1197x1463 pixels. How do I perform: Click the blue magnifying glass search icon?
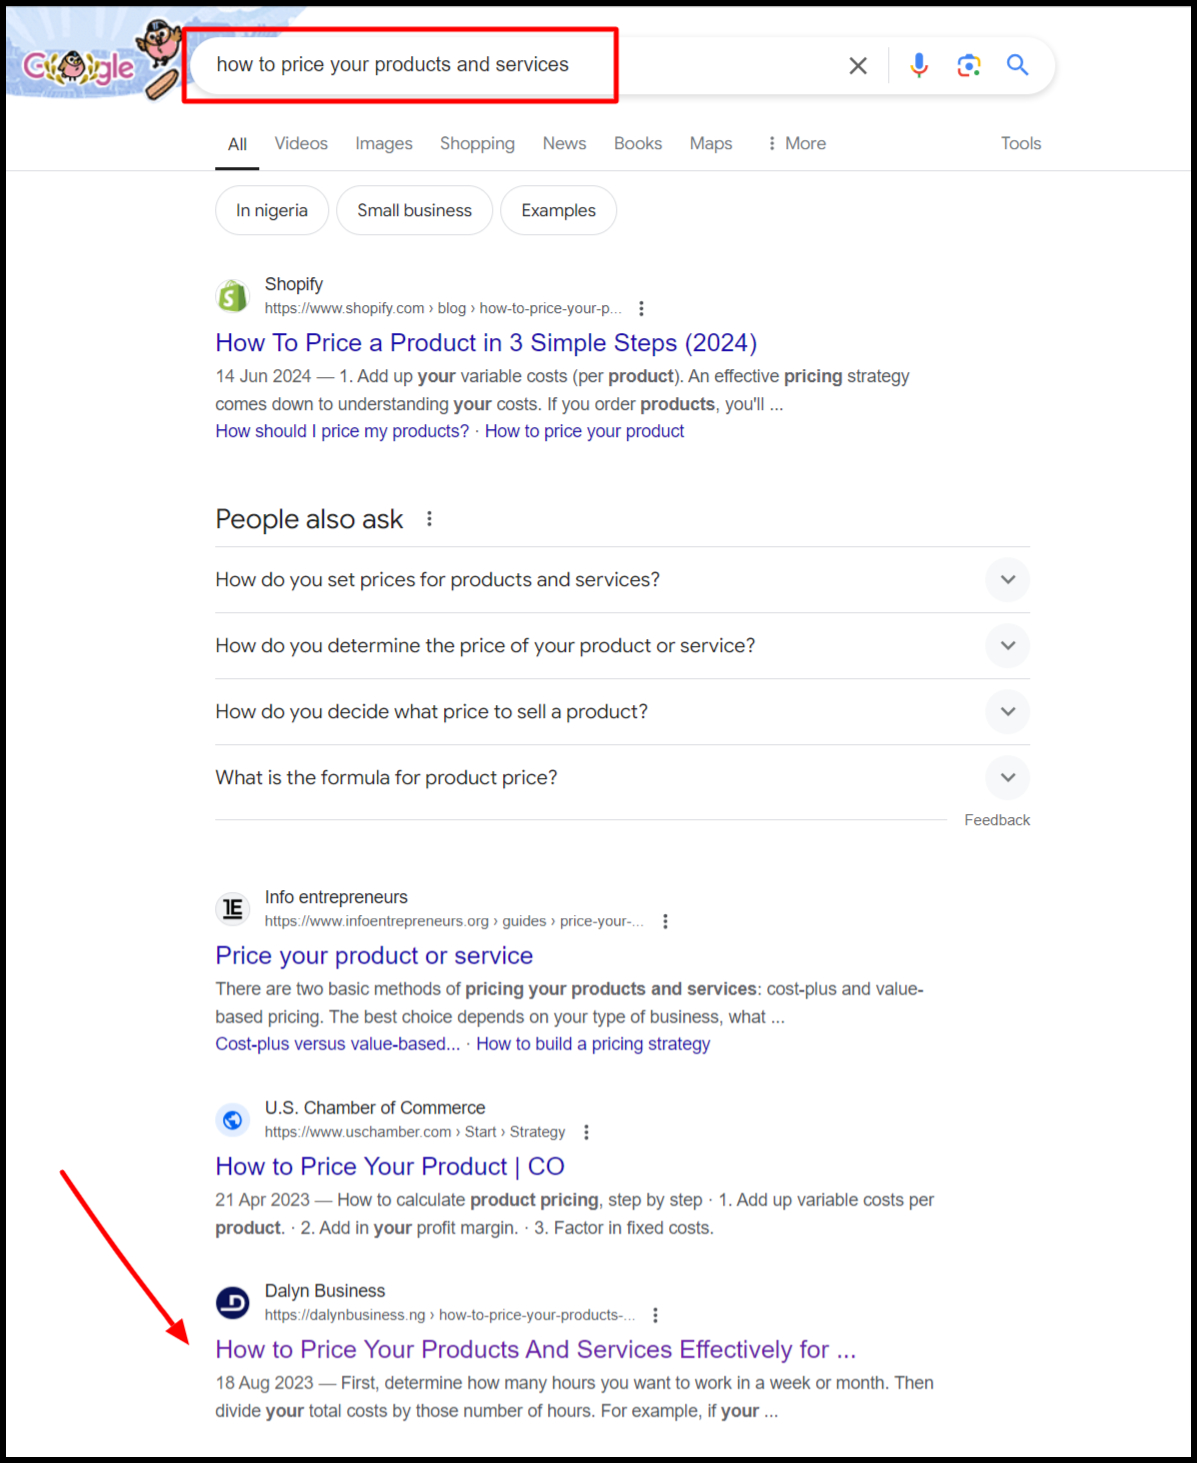[x=1017, y=65]
